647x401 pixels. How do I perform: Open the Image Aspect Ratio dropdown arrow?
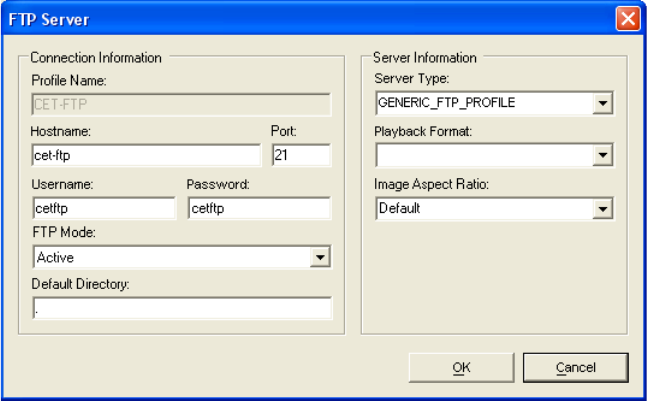point(602,209)
